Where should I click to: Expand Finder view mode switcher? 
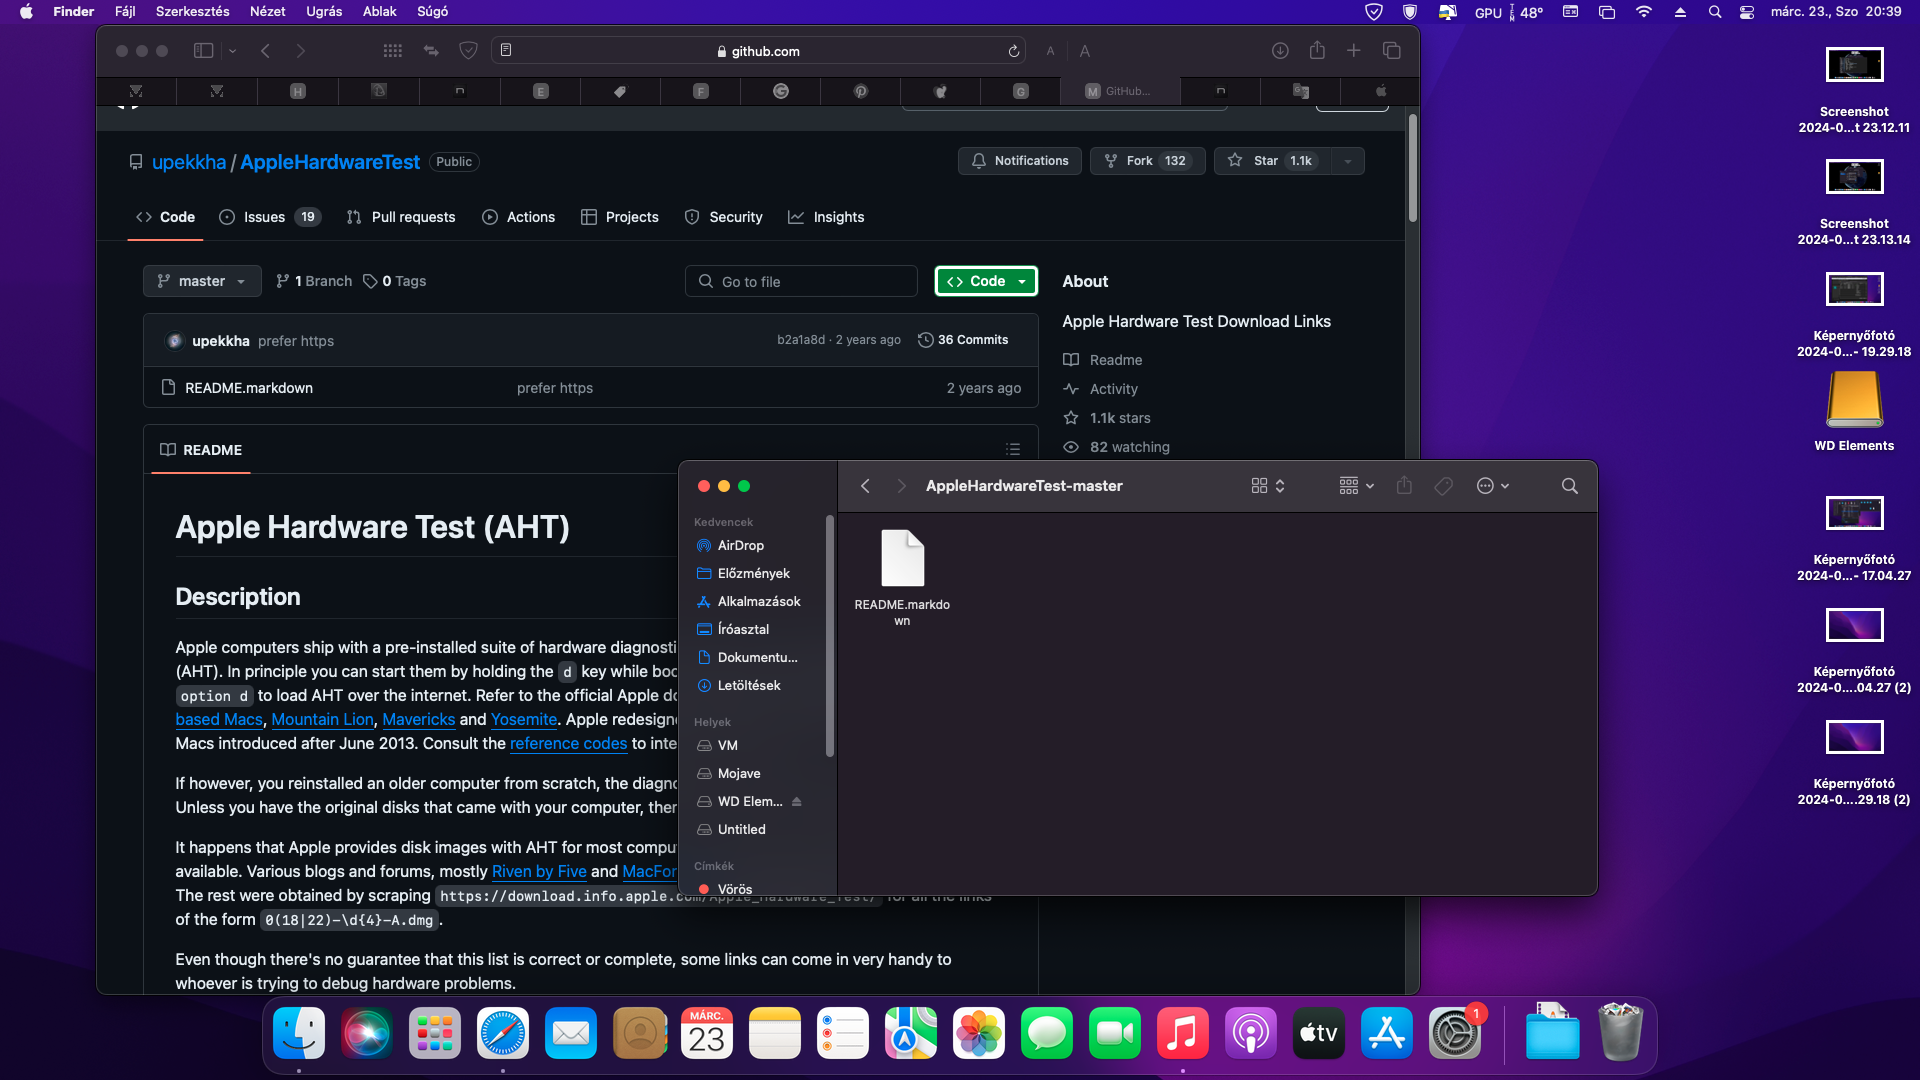(x=1267, y=486)
